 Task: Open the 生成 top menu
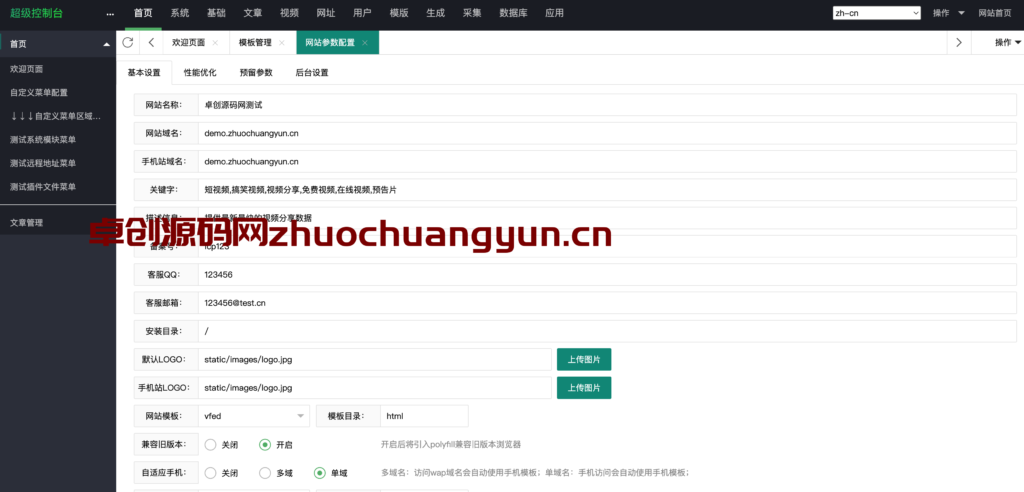pos(436,14)
